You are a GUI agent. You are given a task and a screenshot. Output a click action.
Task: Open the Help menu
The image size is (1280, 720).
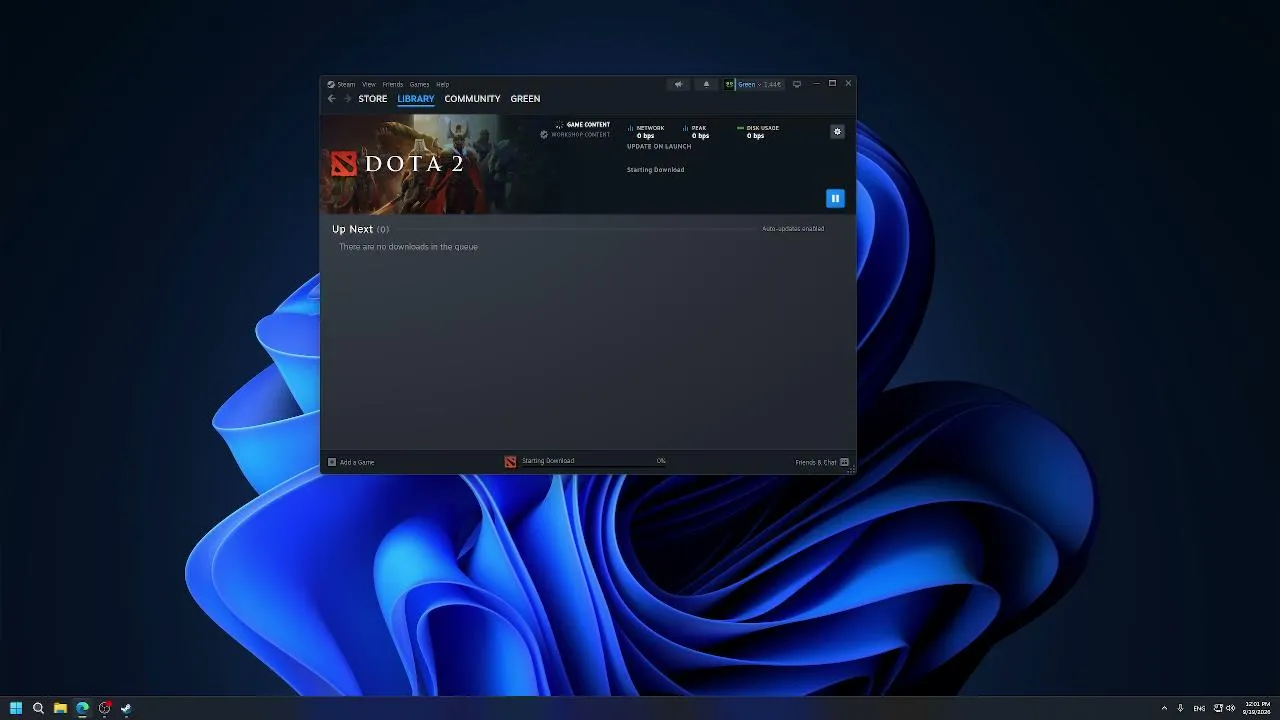(x=443, y=84)
